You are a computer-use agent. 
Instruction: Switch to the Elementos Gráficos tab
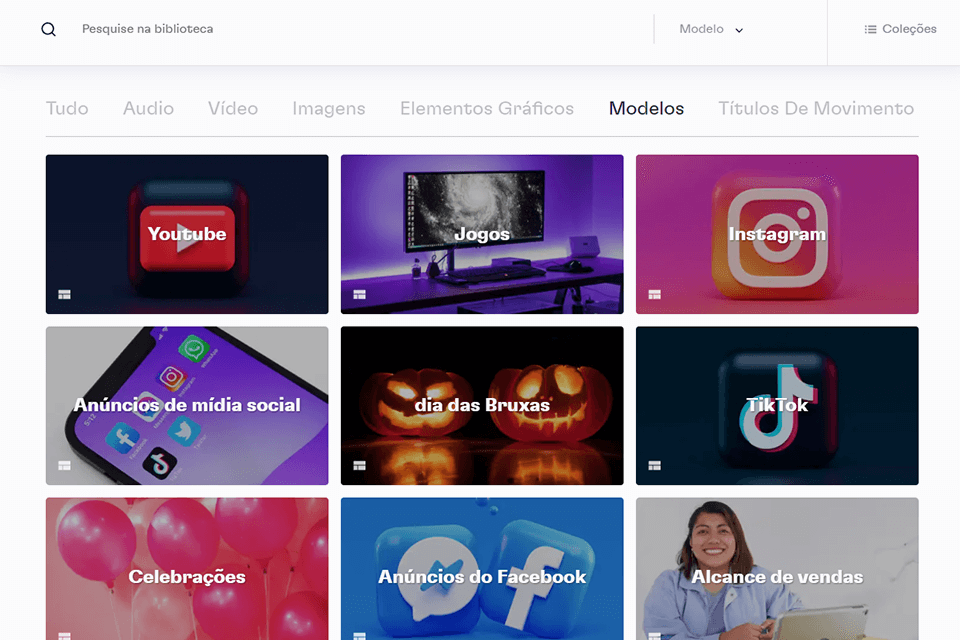coord(487,108)
